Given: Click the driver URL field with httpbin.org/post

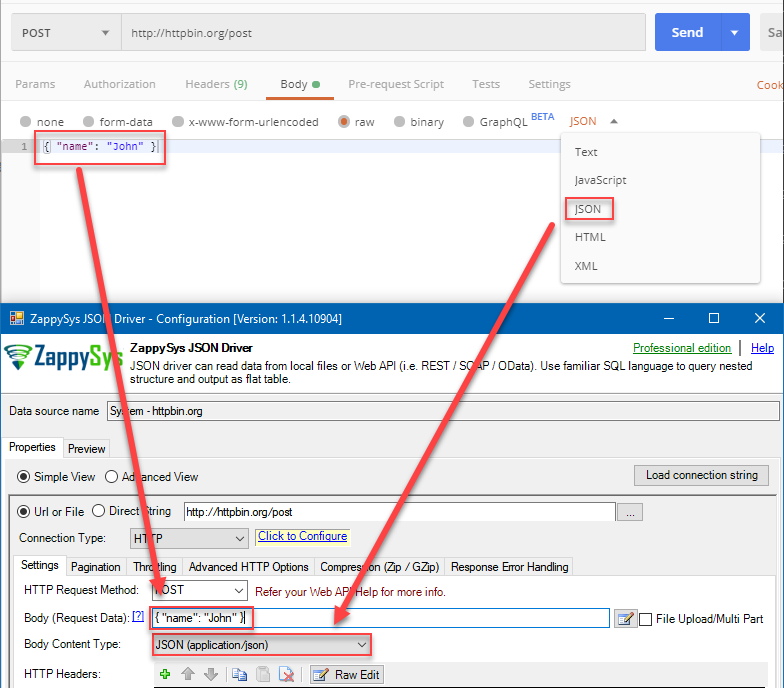Looking at the screenshot, I should coord(400,512).
